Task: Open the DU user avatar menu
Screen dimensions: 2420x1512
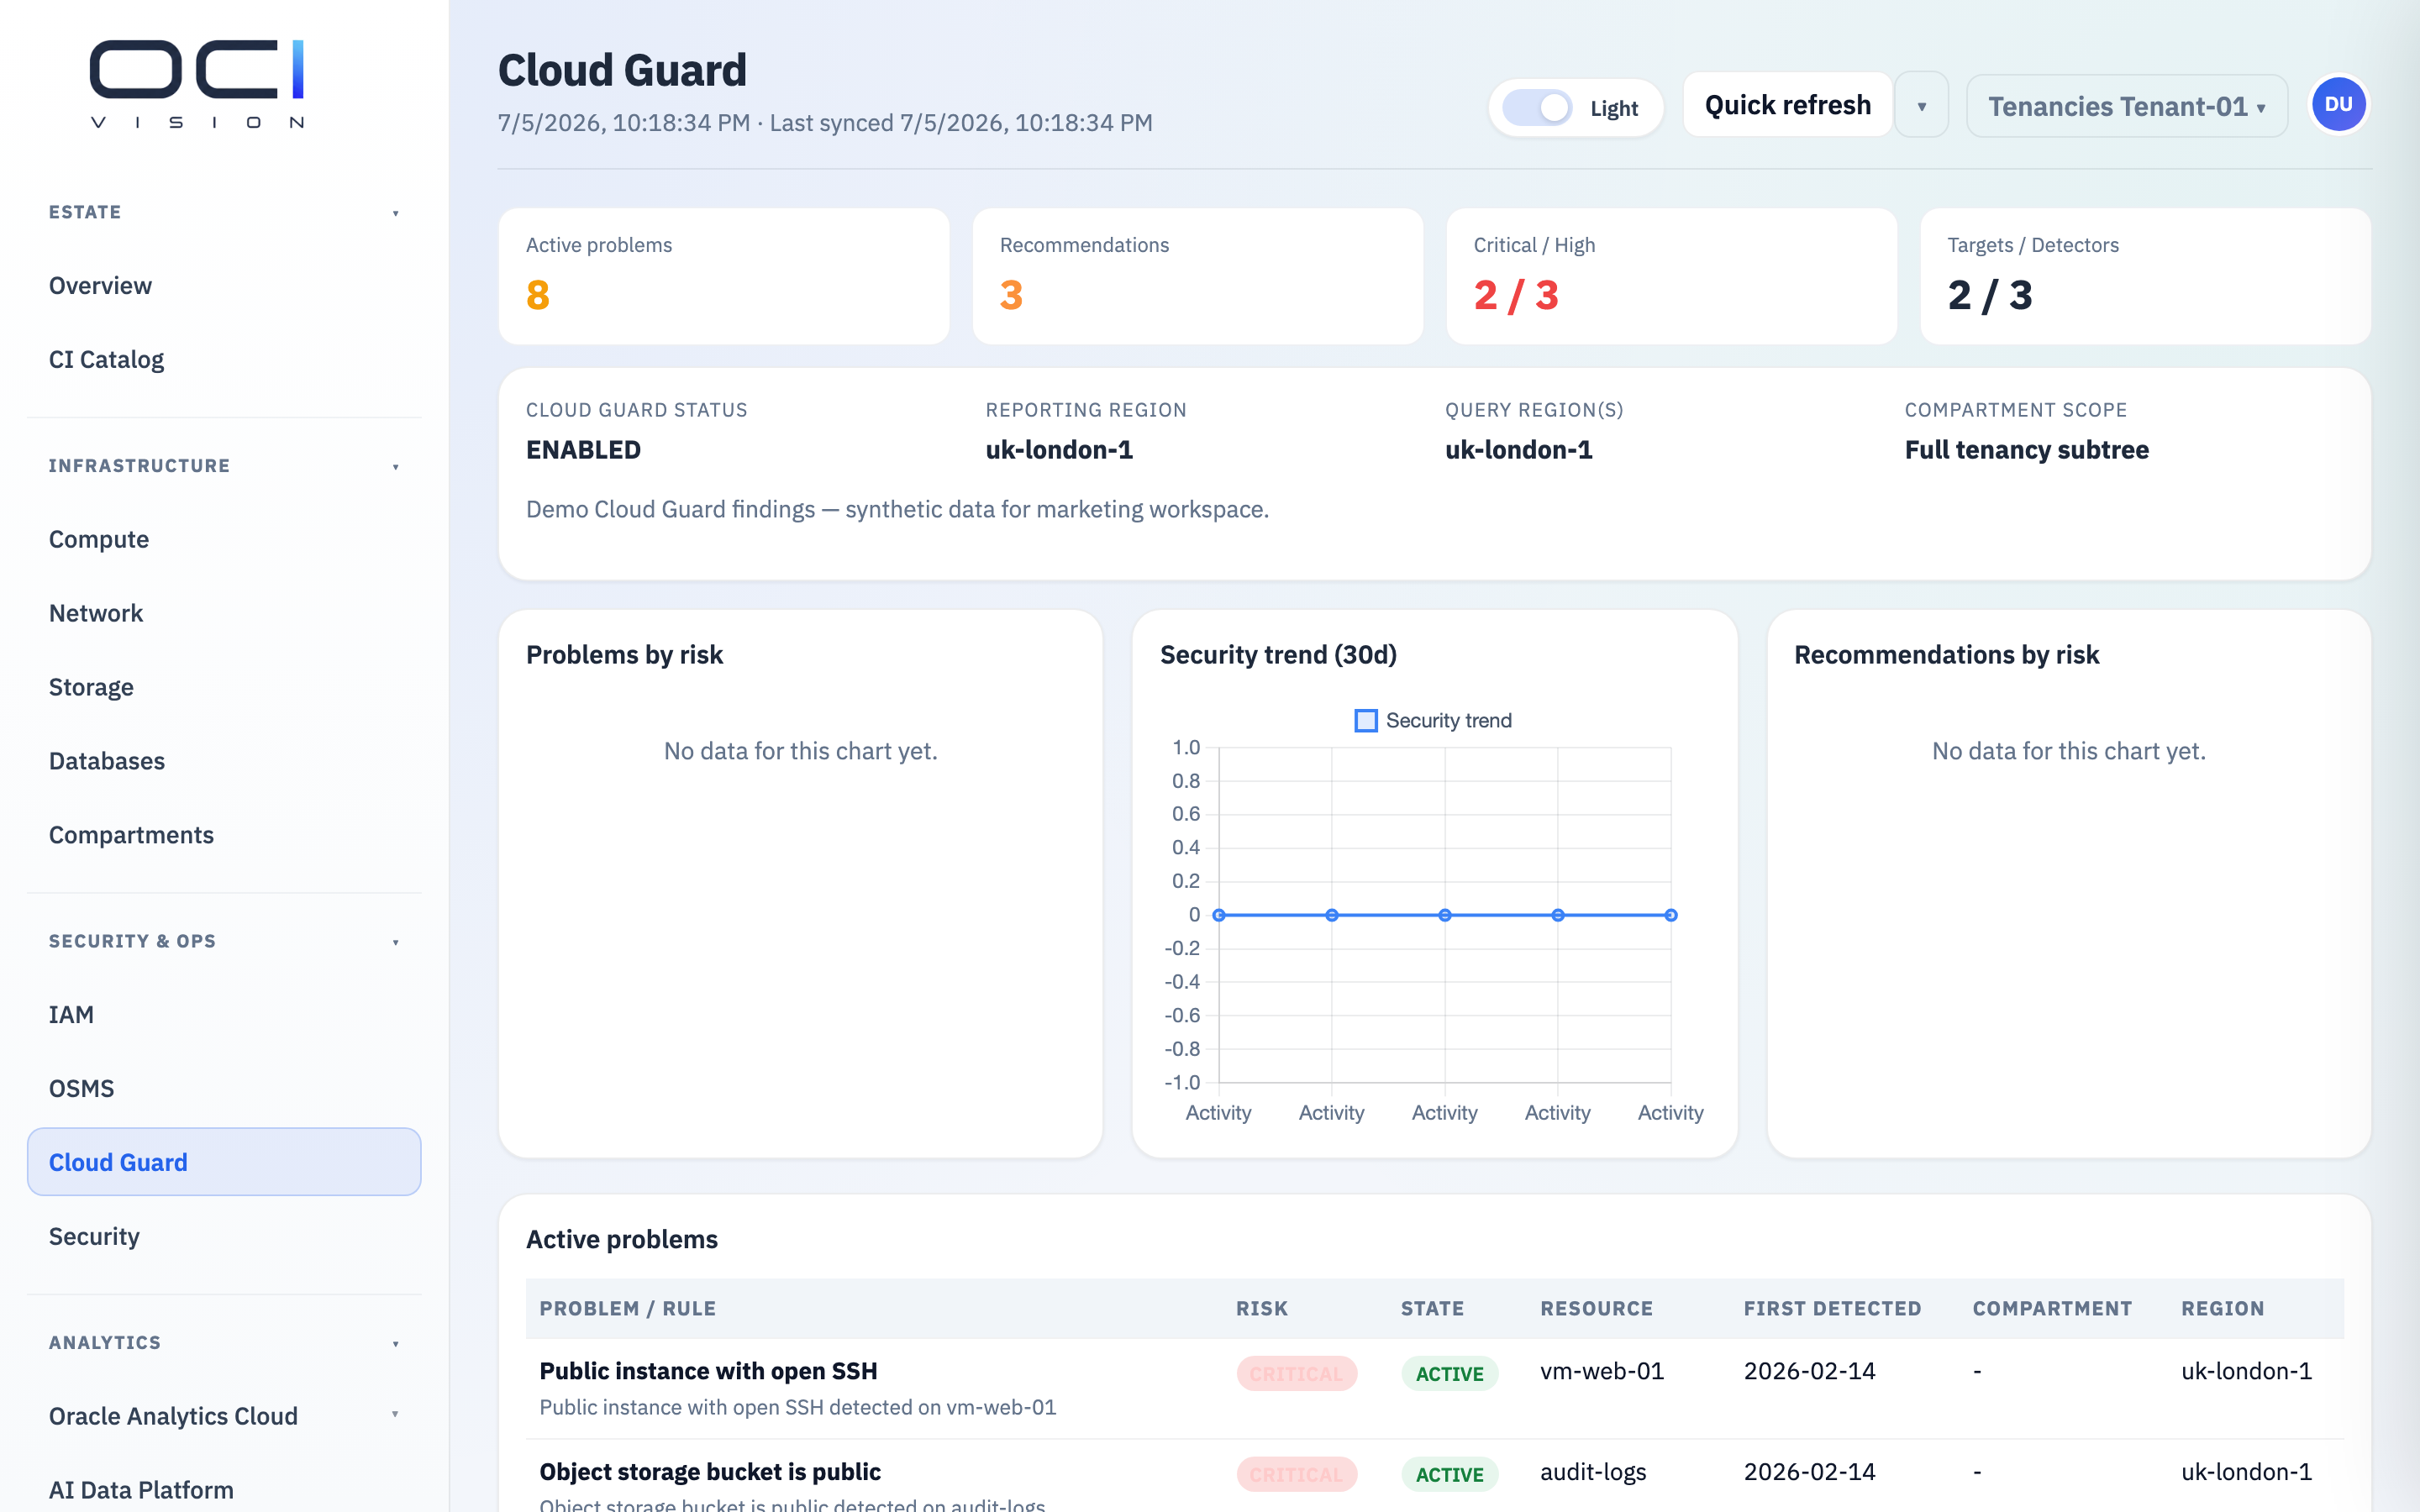Action: coord(2338,105)
